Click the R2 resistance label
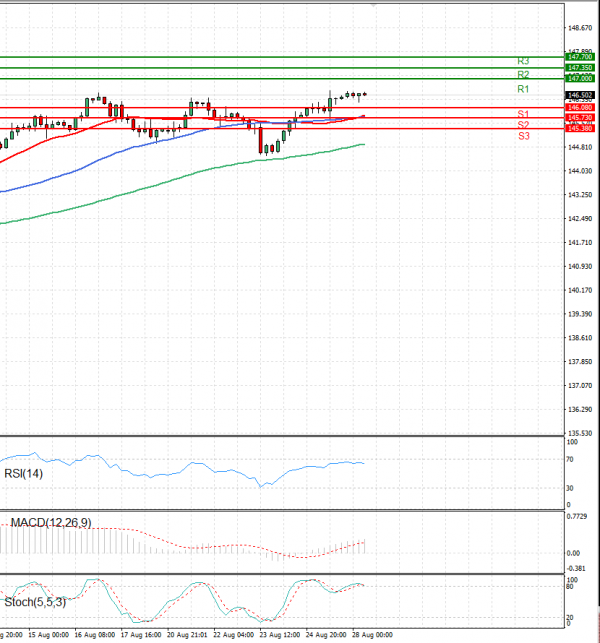The width and height of the screenshot is (600, 643). (x=523, y=75)
